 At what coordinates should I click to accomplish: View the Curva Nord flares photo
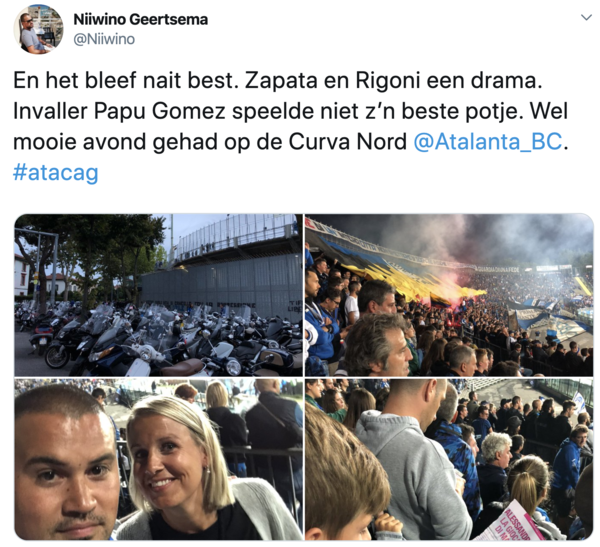tap(449, 295)
